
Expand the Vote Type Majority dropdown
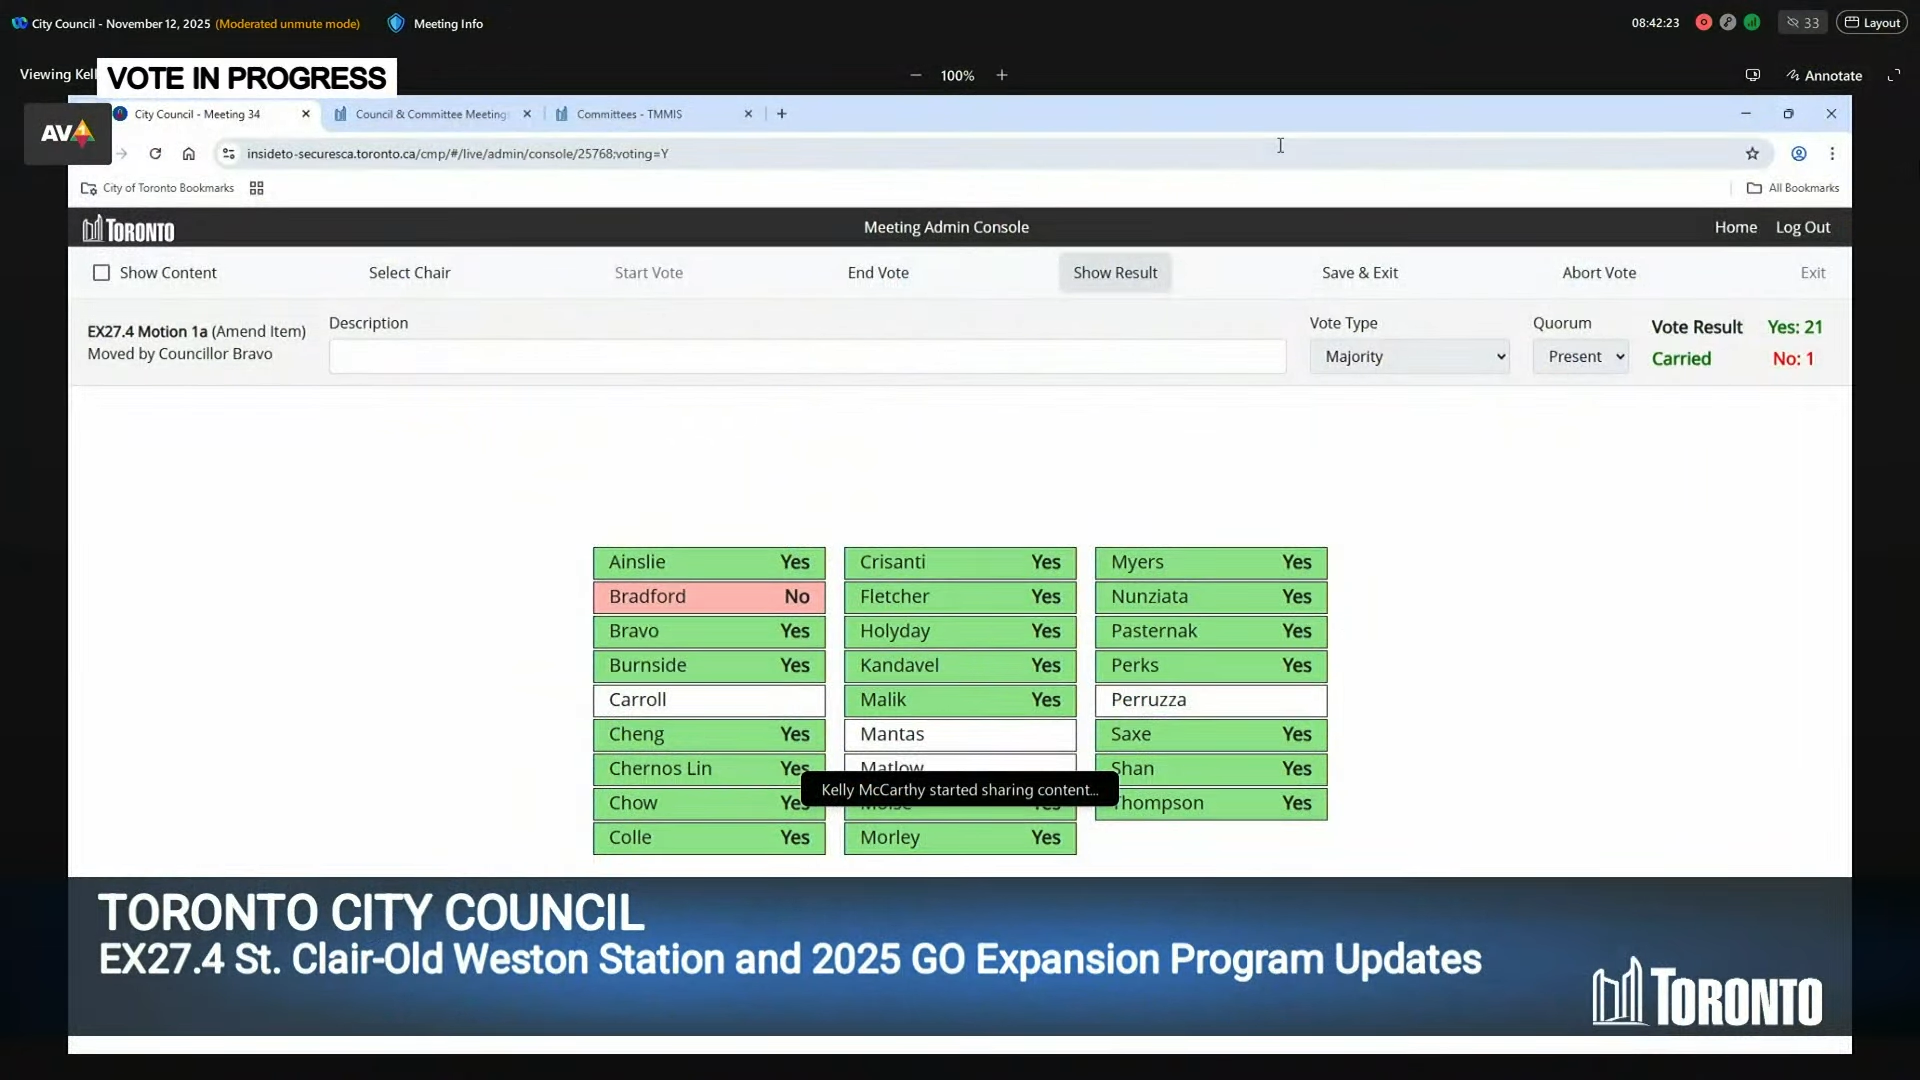tap(1409, 357)
